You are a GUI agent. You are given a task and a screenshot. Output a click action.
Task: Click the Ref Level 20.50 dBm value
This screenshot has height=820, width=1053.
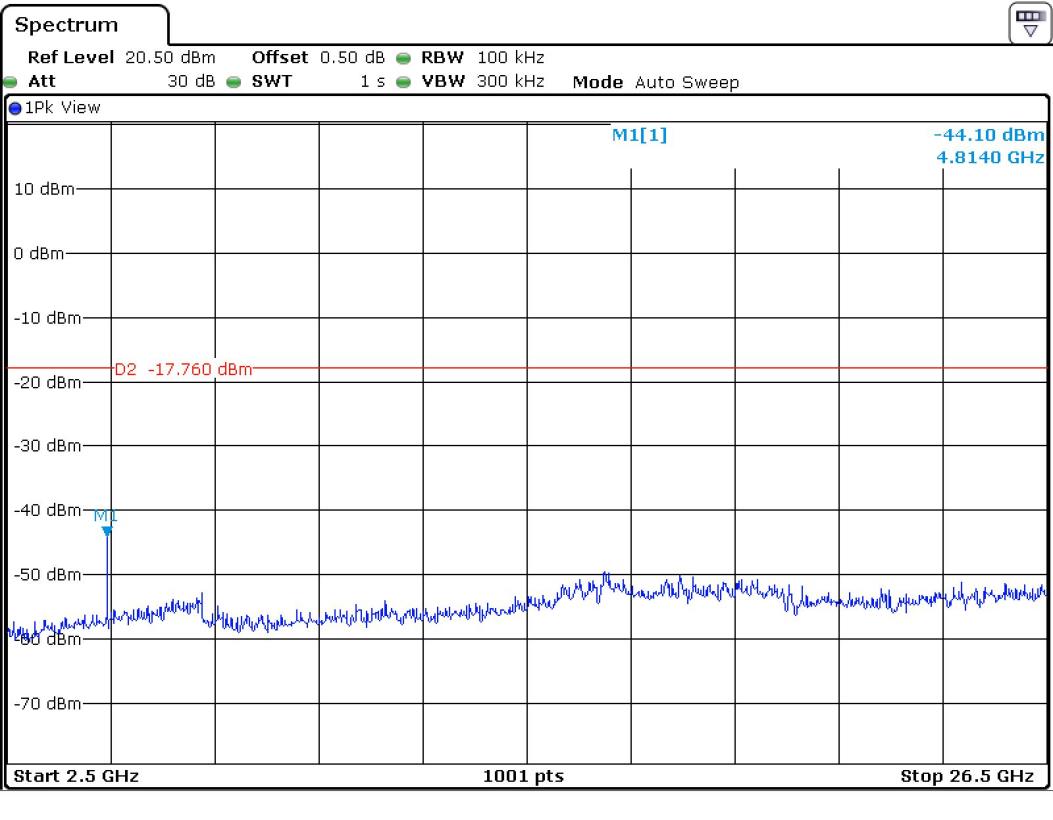click(170, 58)
